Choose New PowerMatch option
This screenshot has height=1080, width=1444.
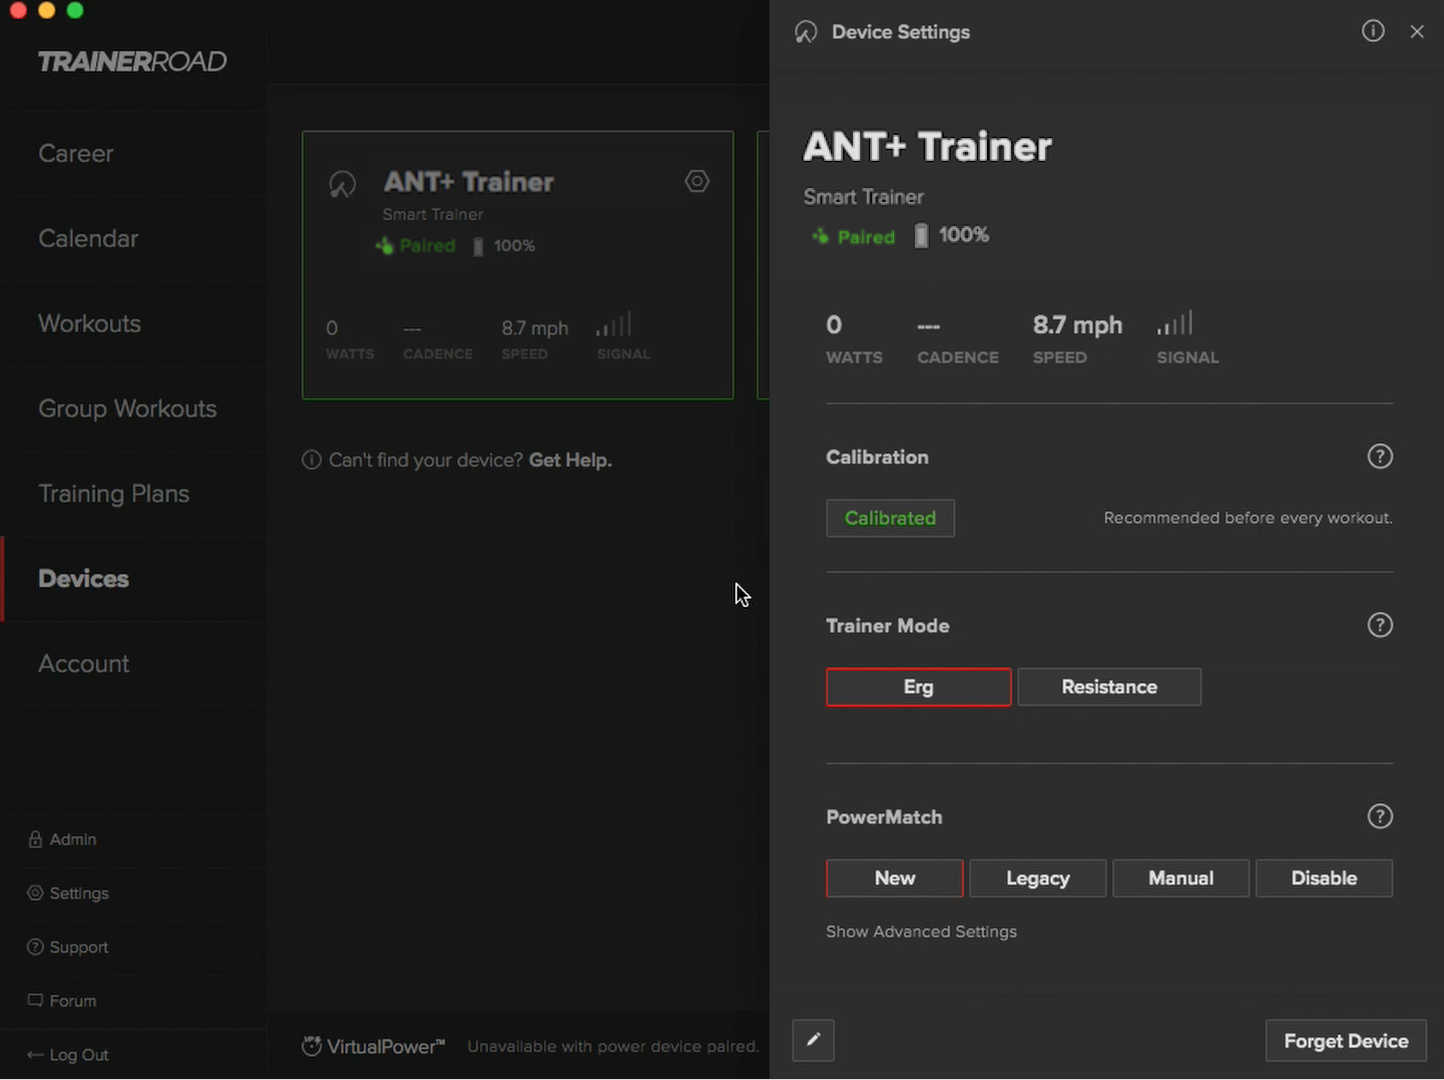point(895,878)
